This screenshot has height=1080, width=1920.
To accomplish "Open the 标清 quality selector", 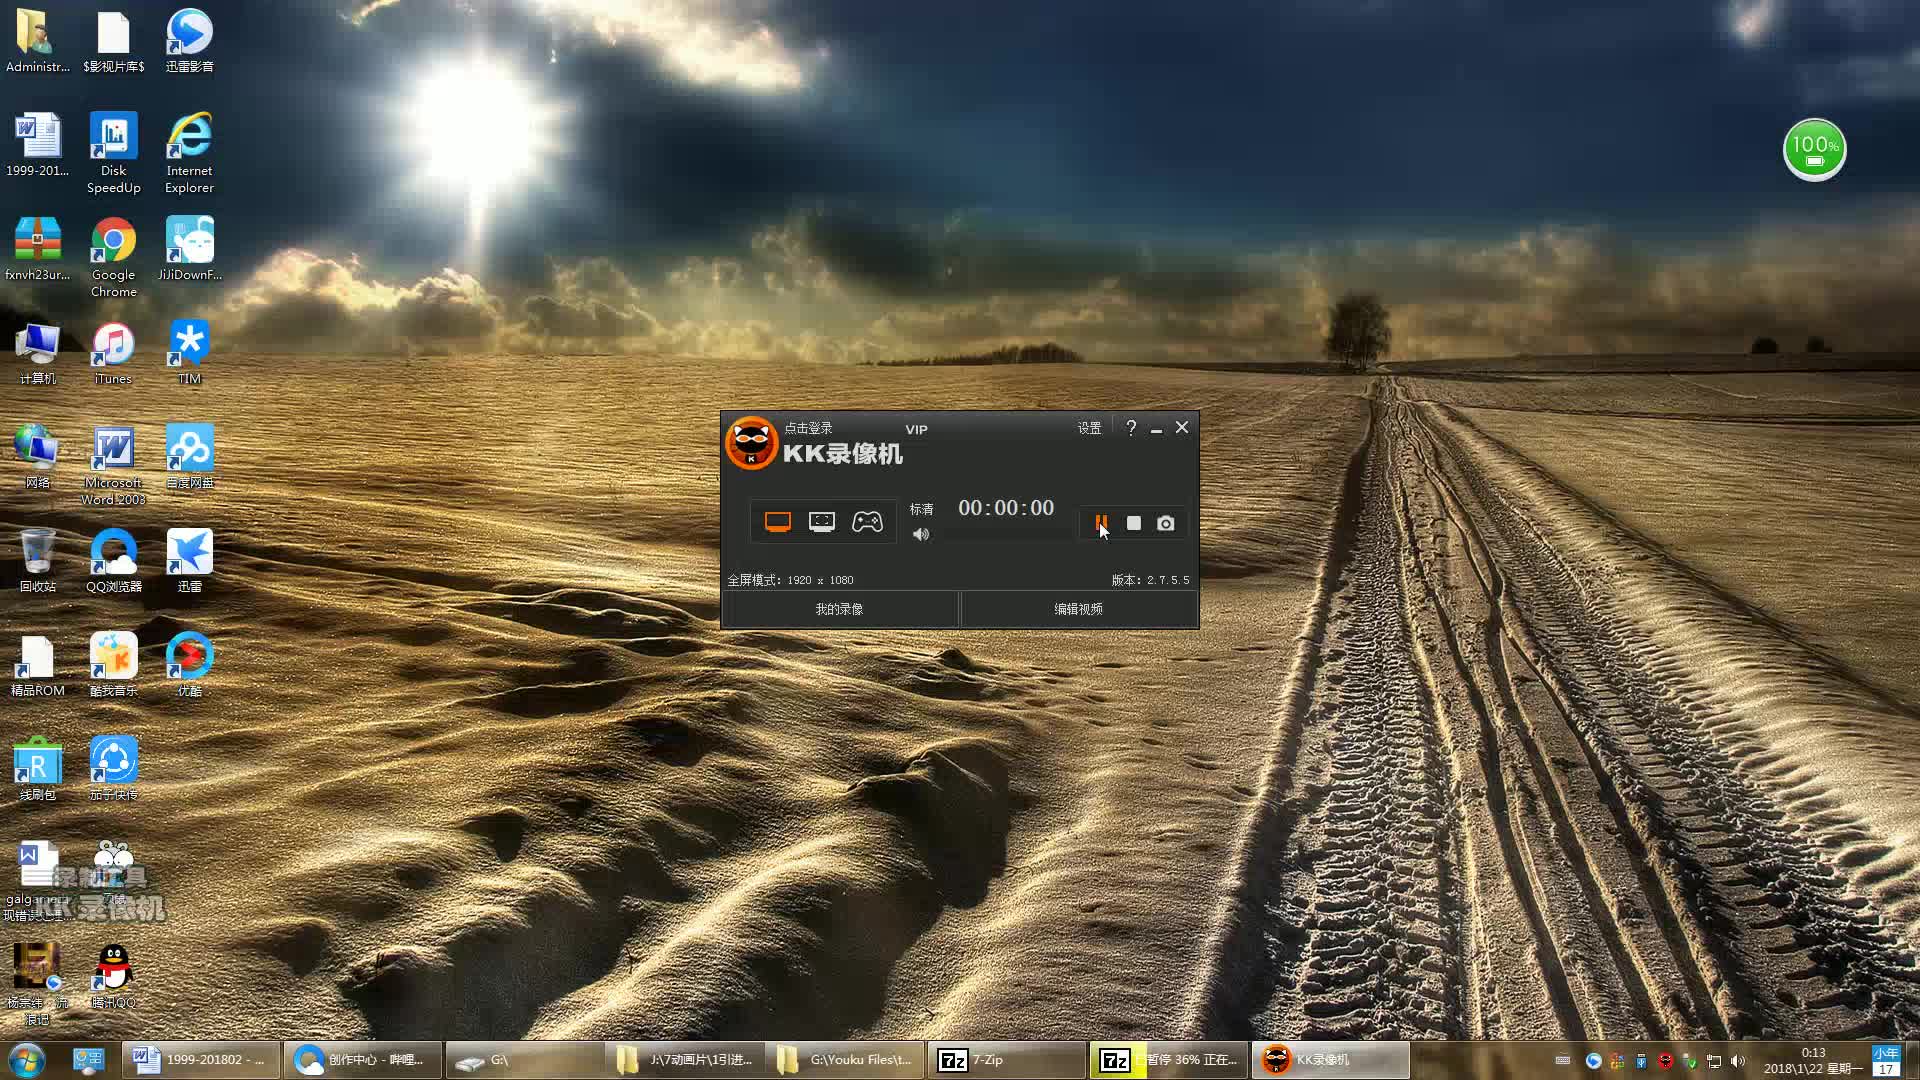I will pyautogui.click(x=921, y=509).
